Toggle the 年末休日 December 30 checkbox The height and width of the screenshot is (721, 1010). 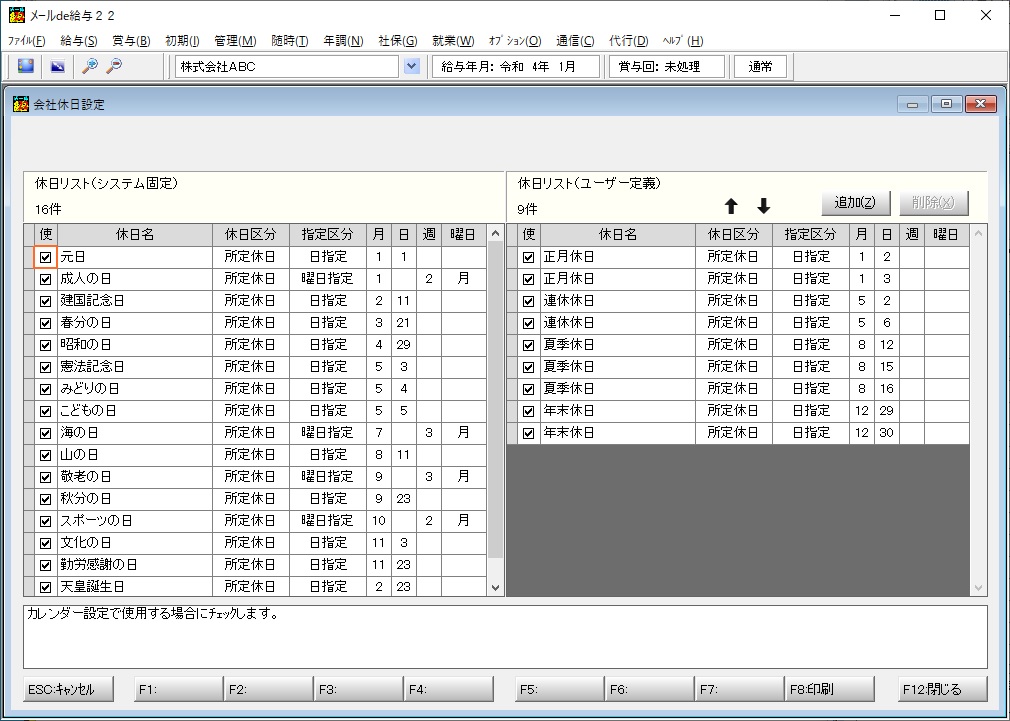click(x=528, y=433)
